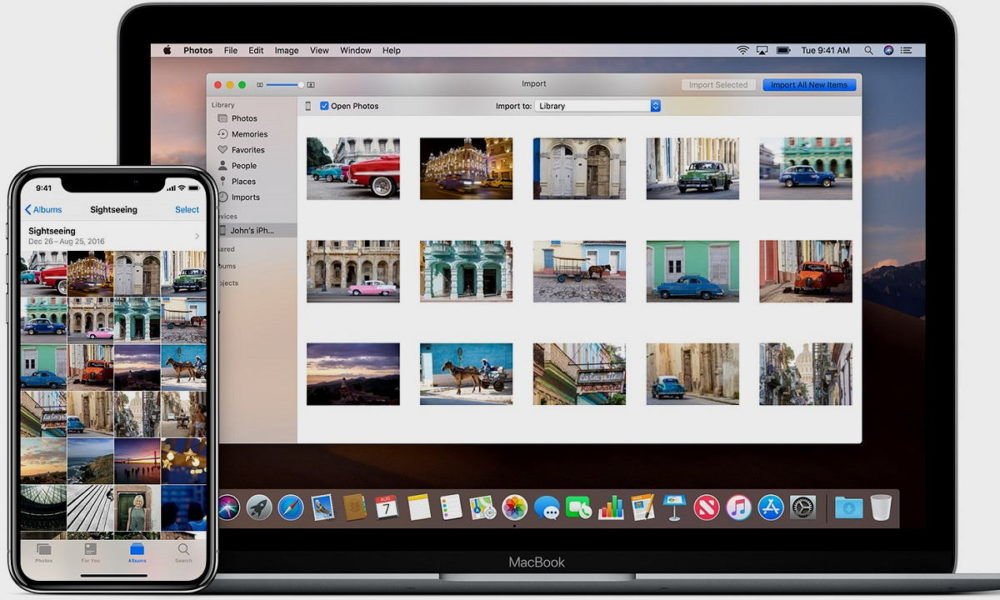Open the Edit menu
The height and width of the screenshot is (600, 1000).
click(x=256, y=50)
